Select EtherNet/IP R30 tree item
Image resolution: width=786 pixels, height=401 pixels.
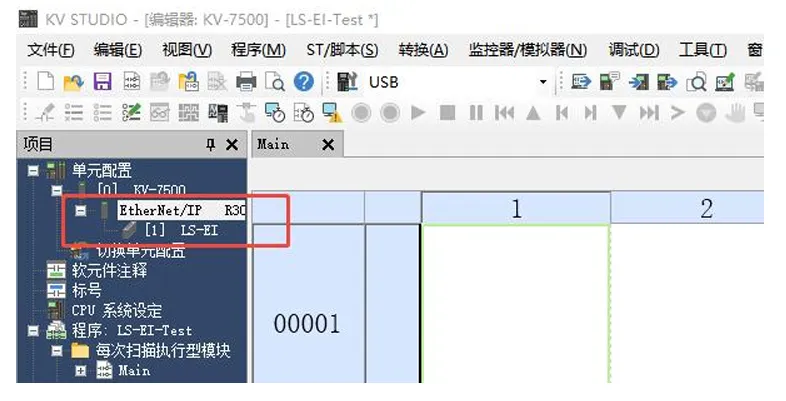pyautogui.click(x=181, y=211)
